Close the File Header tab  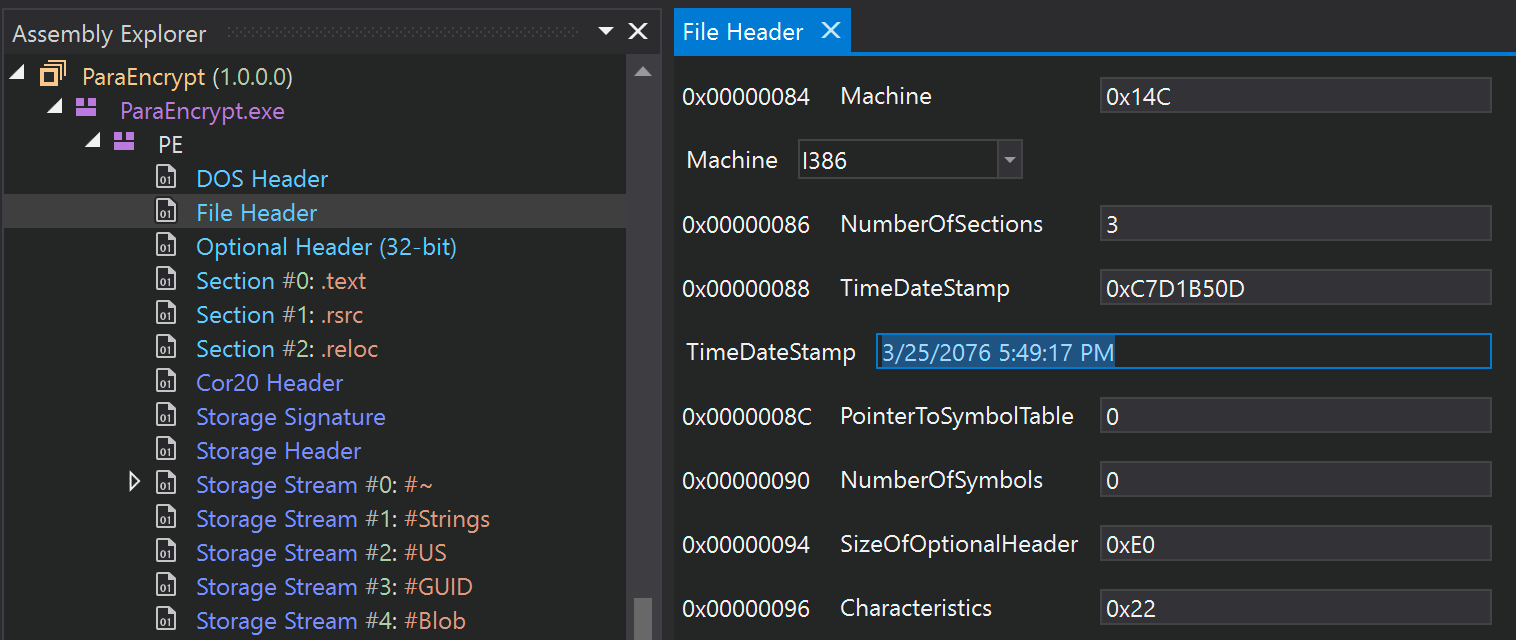pyautogui.click(x=830, y=31)
